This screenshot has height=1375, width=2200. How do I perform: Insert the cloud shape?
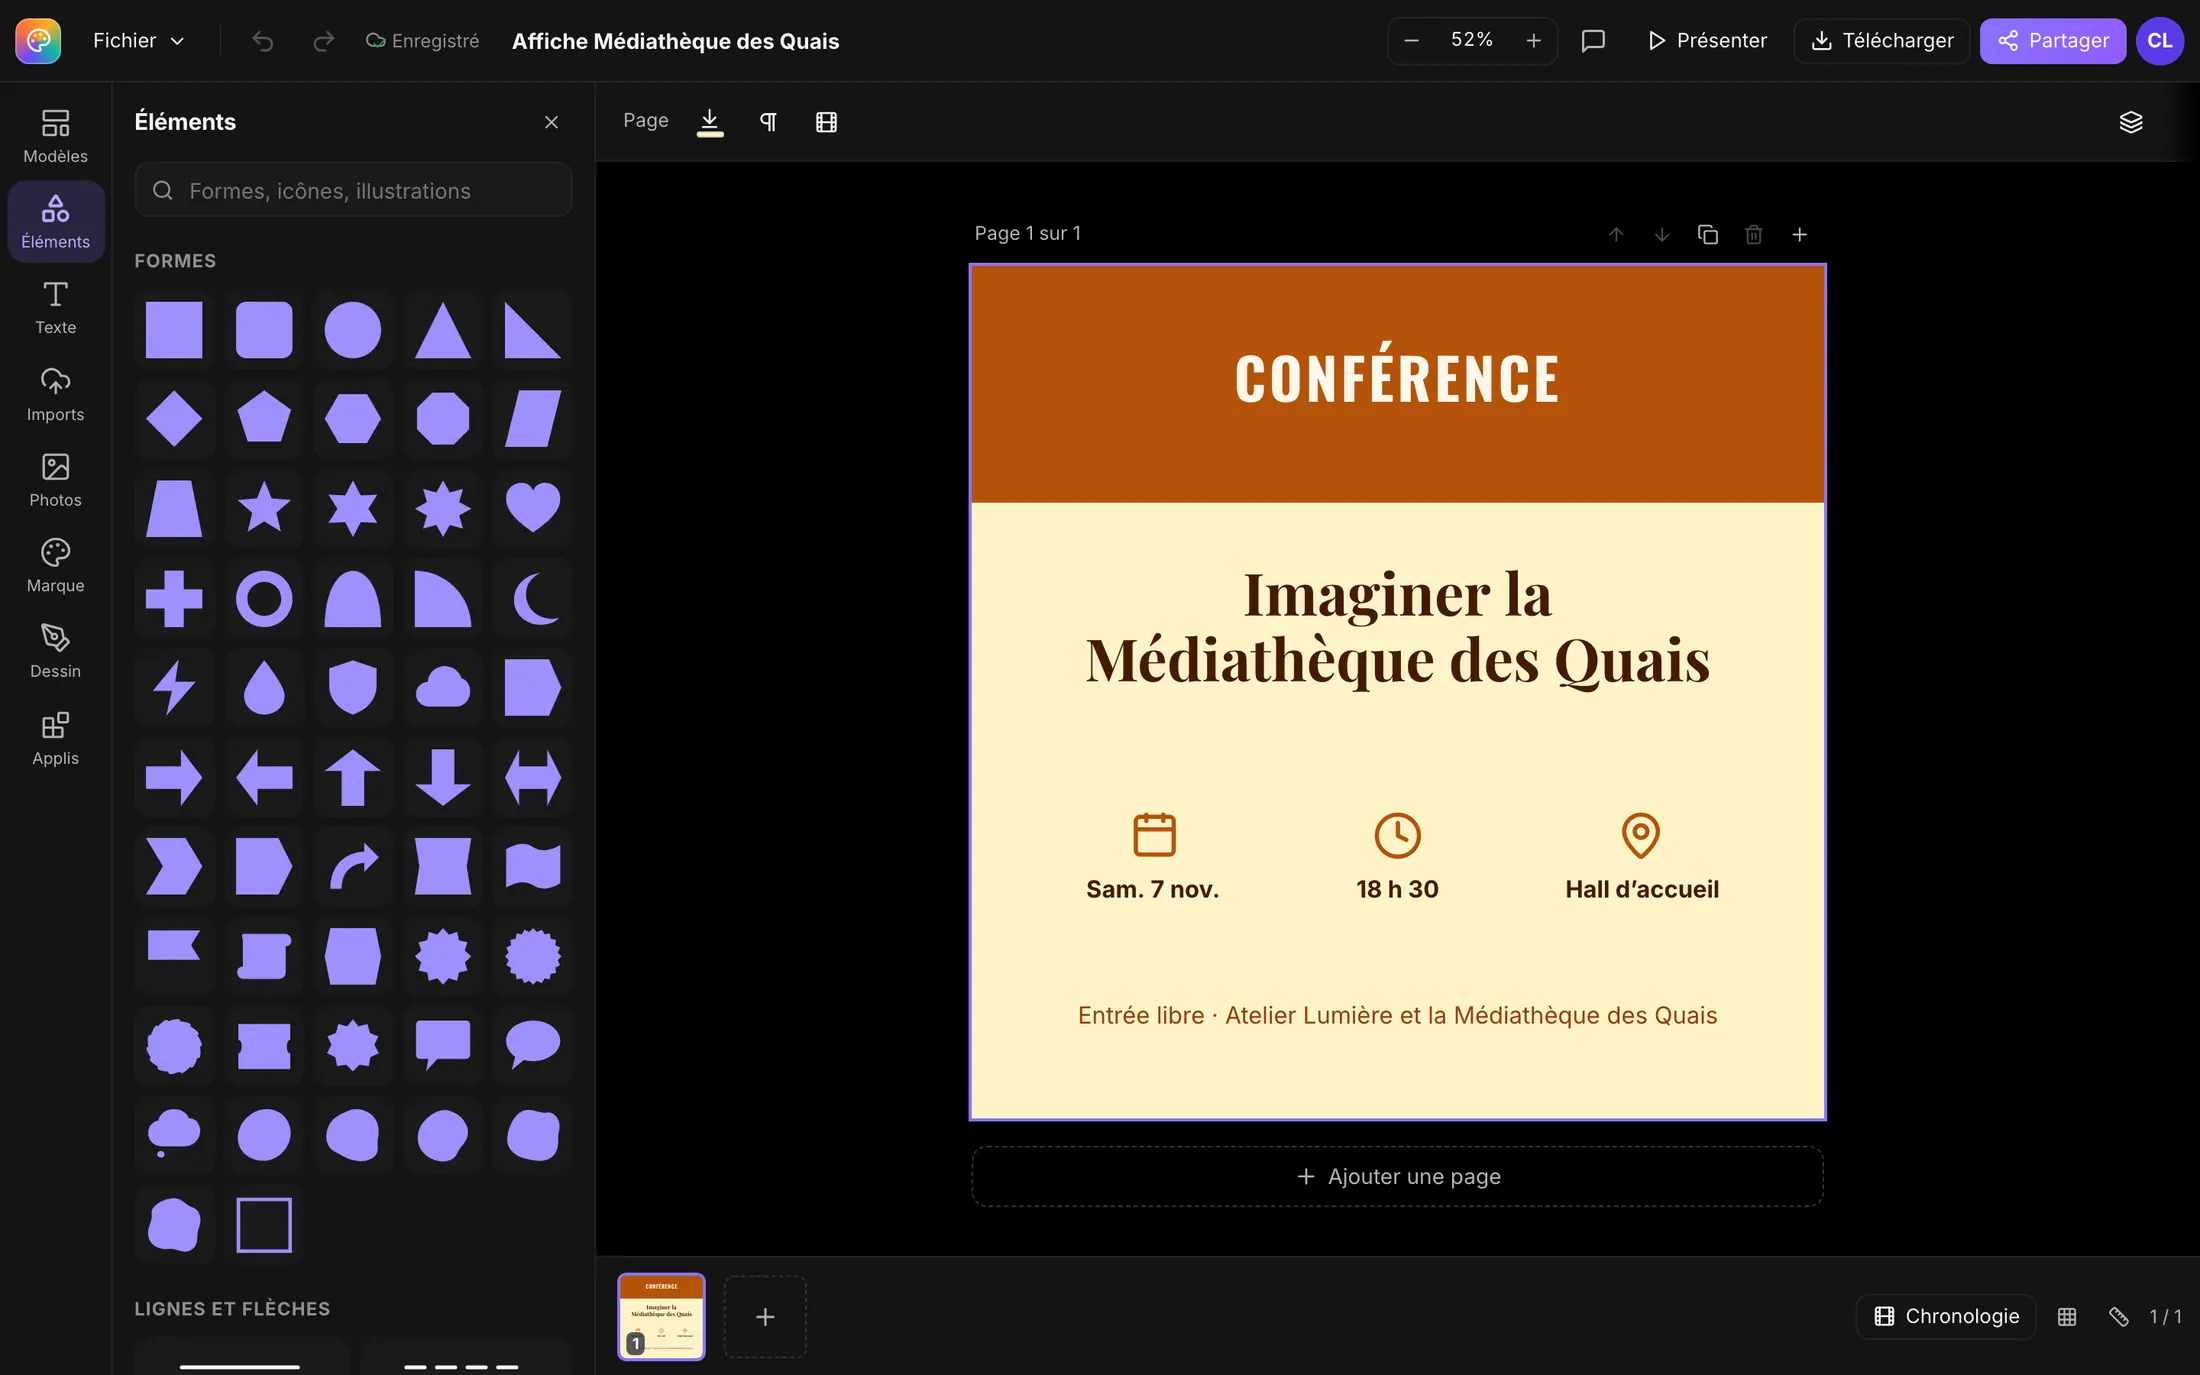tap(443, 688)
